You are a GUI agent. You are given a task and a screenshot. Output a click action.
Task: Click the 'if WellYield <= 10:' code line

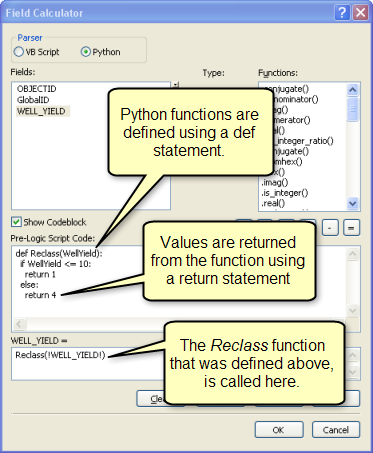pos(55,264)
